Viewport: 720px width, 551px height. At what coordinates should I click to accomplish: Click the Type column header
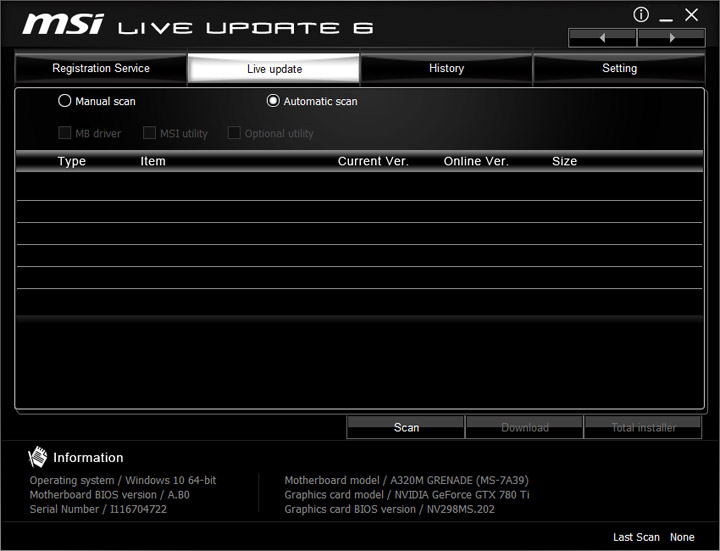72,161
